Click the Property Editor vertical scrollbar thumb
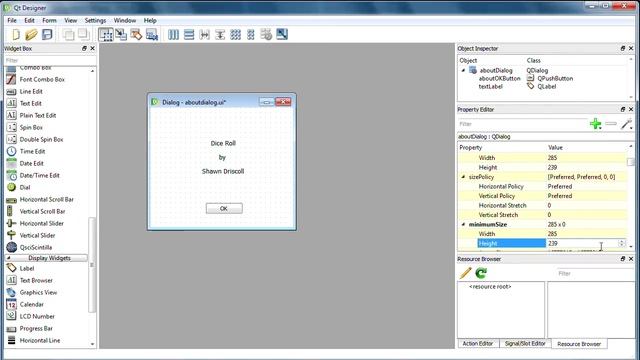Viewport: 640px width, 360px height. pos(631,162)
